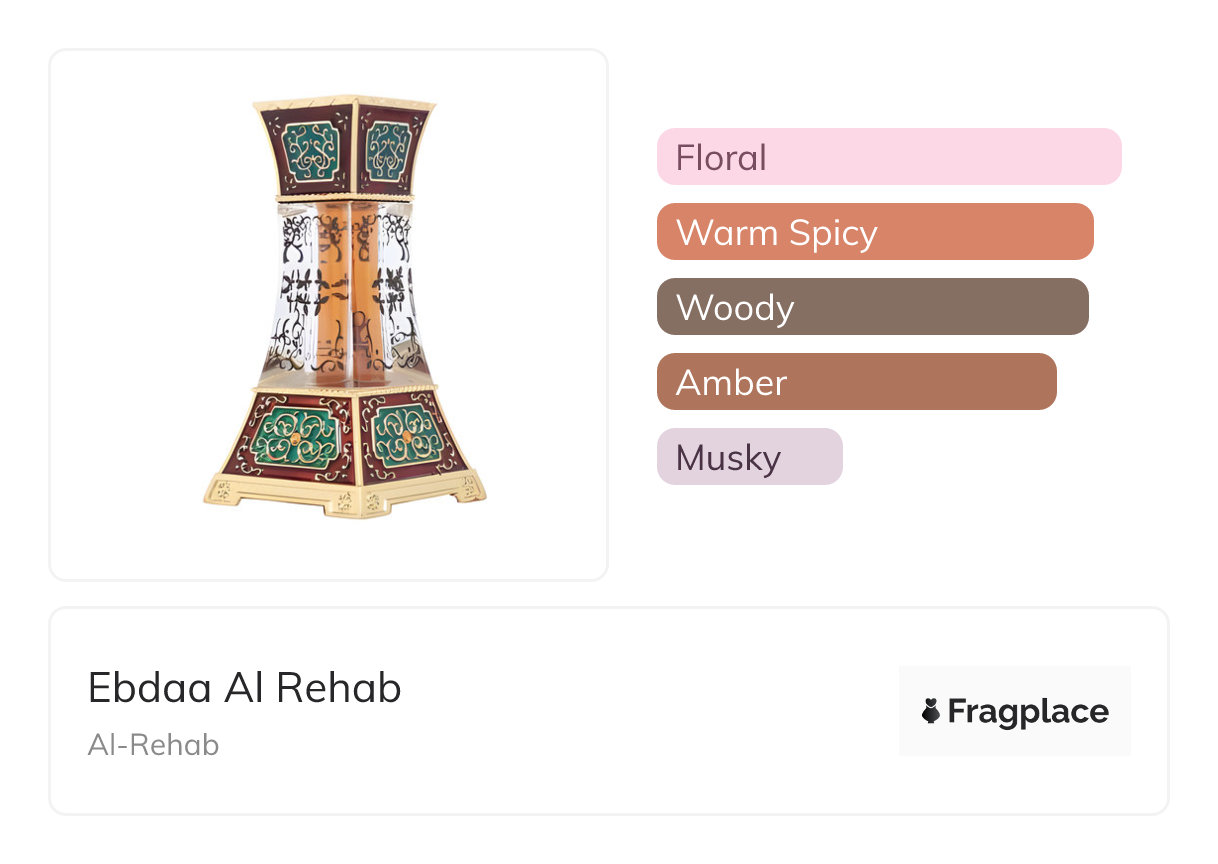Click the gold footed stand of the bottle

(345, 495)
